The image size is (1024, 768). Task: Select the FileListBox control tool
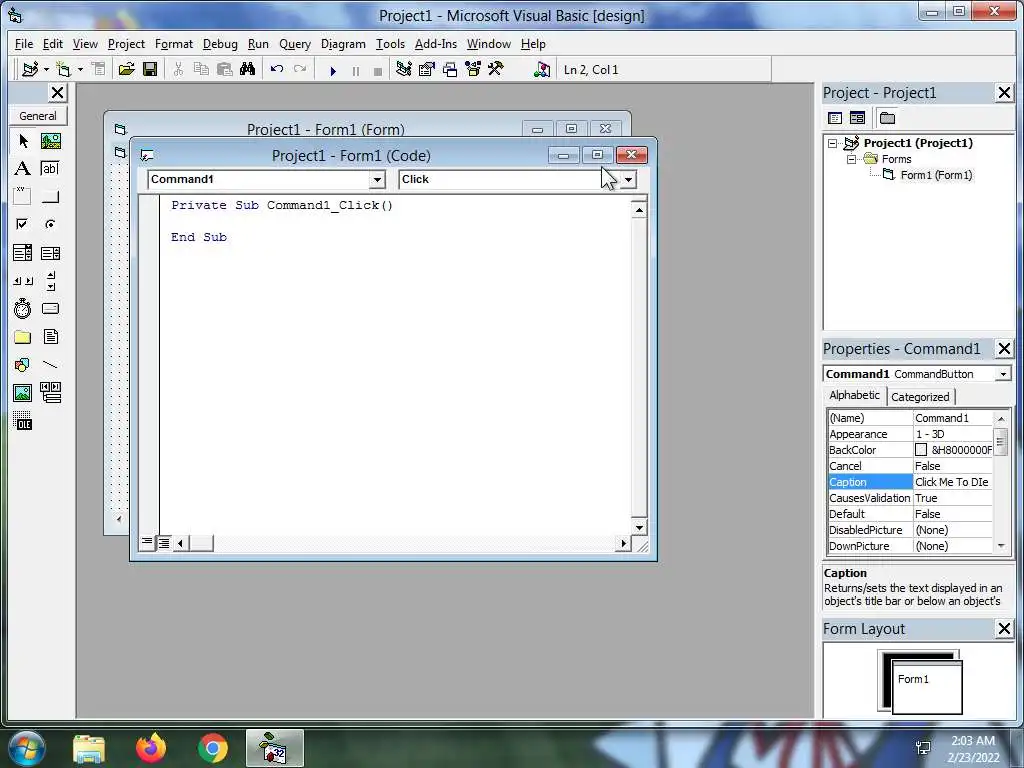[50, 337]
